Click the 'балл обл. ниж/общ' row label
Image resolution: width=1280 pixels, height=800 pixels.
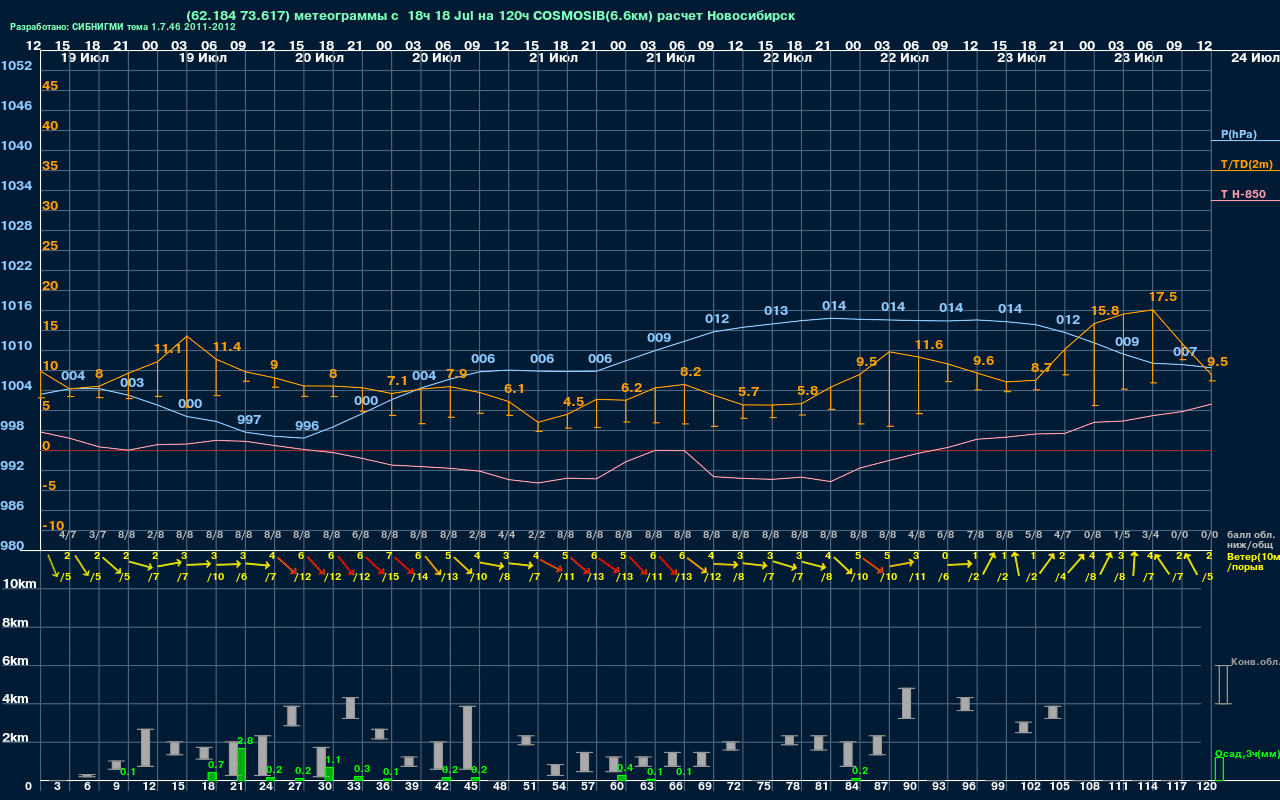[1250, 540]
